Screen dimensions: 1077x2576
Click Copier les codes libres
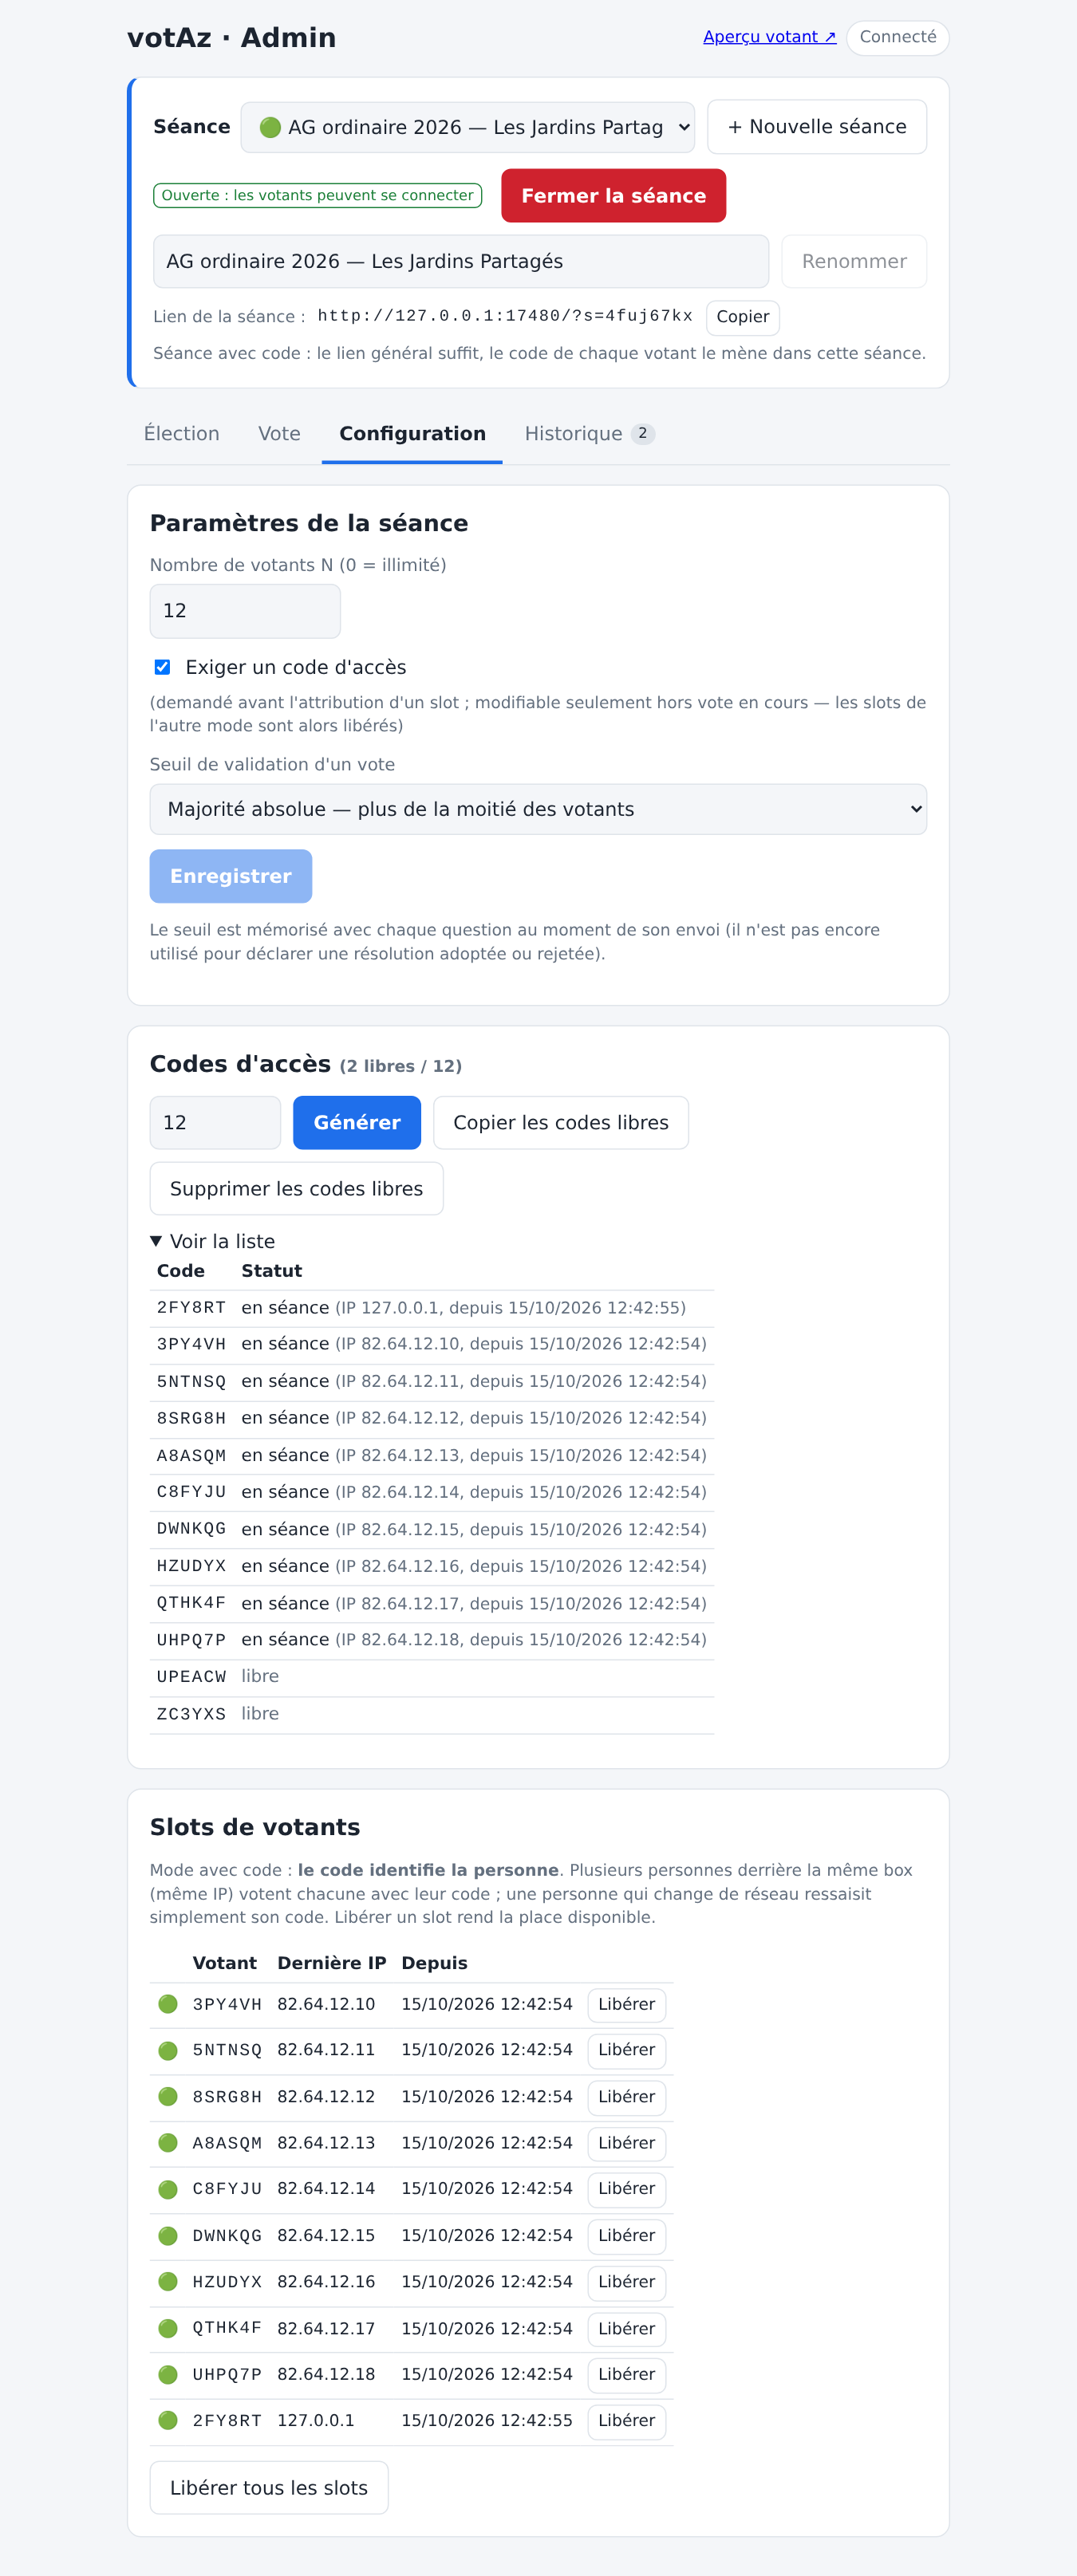(561, 1123)
